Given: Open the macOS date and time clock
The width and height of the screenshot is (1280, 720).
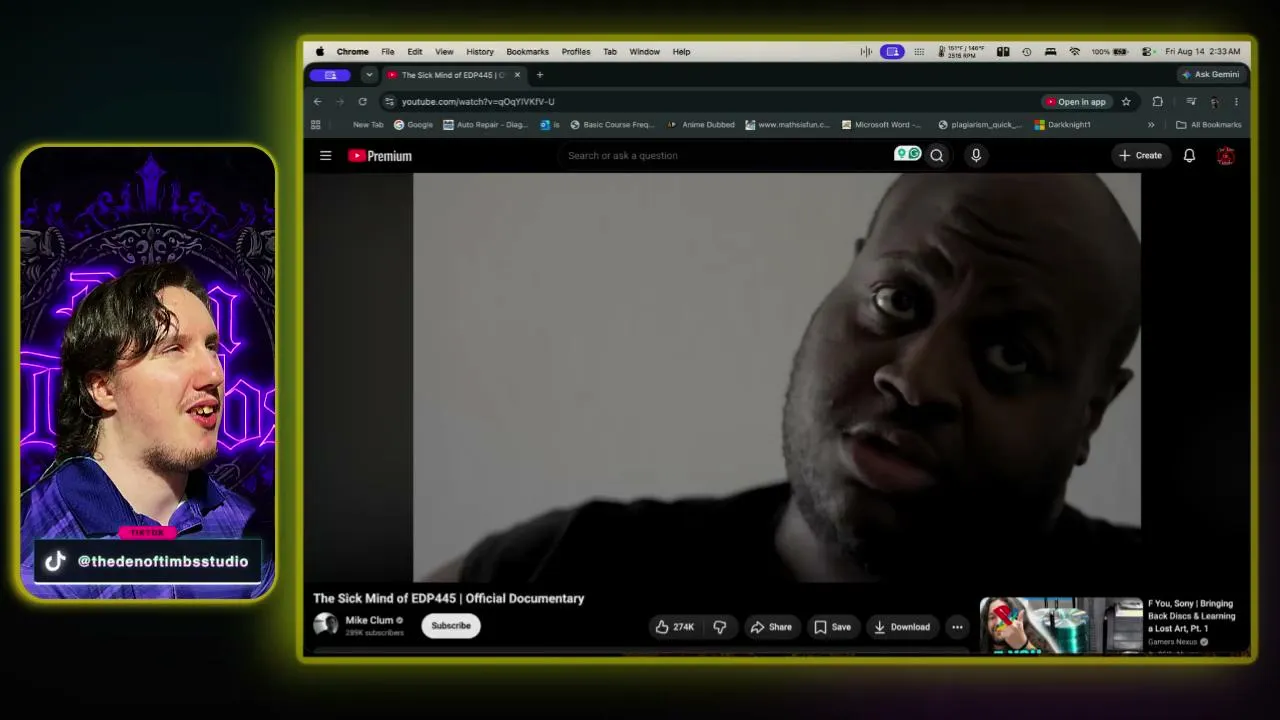Looking at the screenshot, I should [1203, 51].
